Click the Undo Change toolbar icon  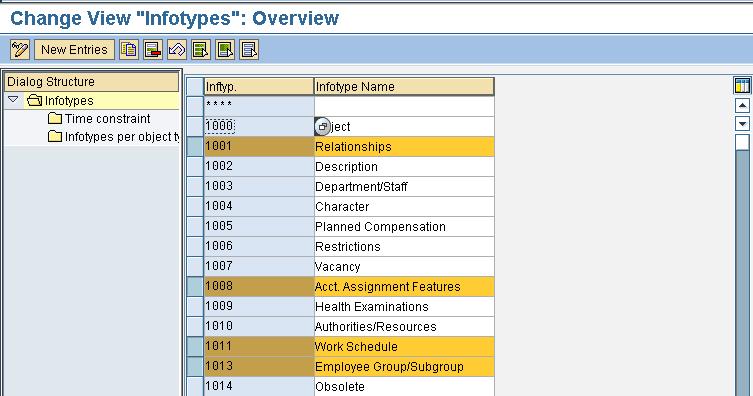point(177,49)
